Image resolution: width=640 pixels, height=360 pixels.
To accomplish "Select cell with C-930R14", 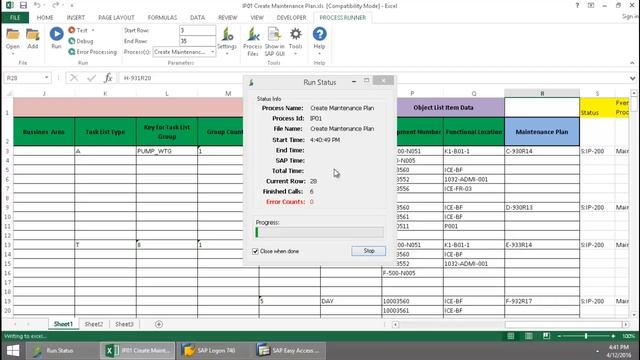I will click(x=542, y=151).
